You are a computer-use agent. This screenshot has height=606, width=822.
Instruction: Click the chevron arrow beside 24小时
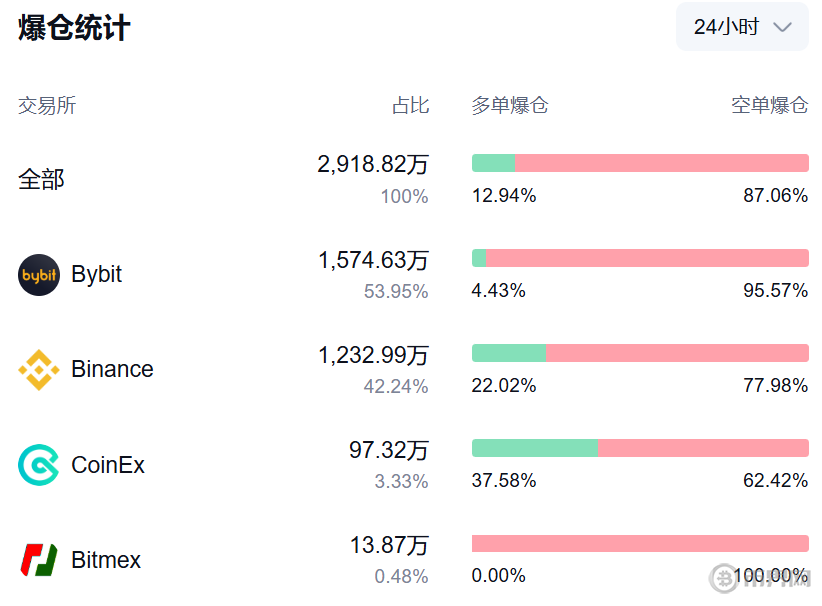(783, 27)
